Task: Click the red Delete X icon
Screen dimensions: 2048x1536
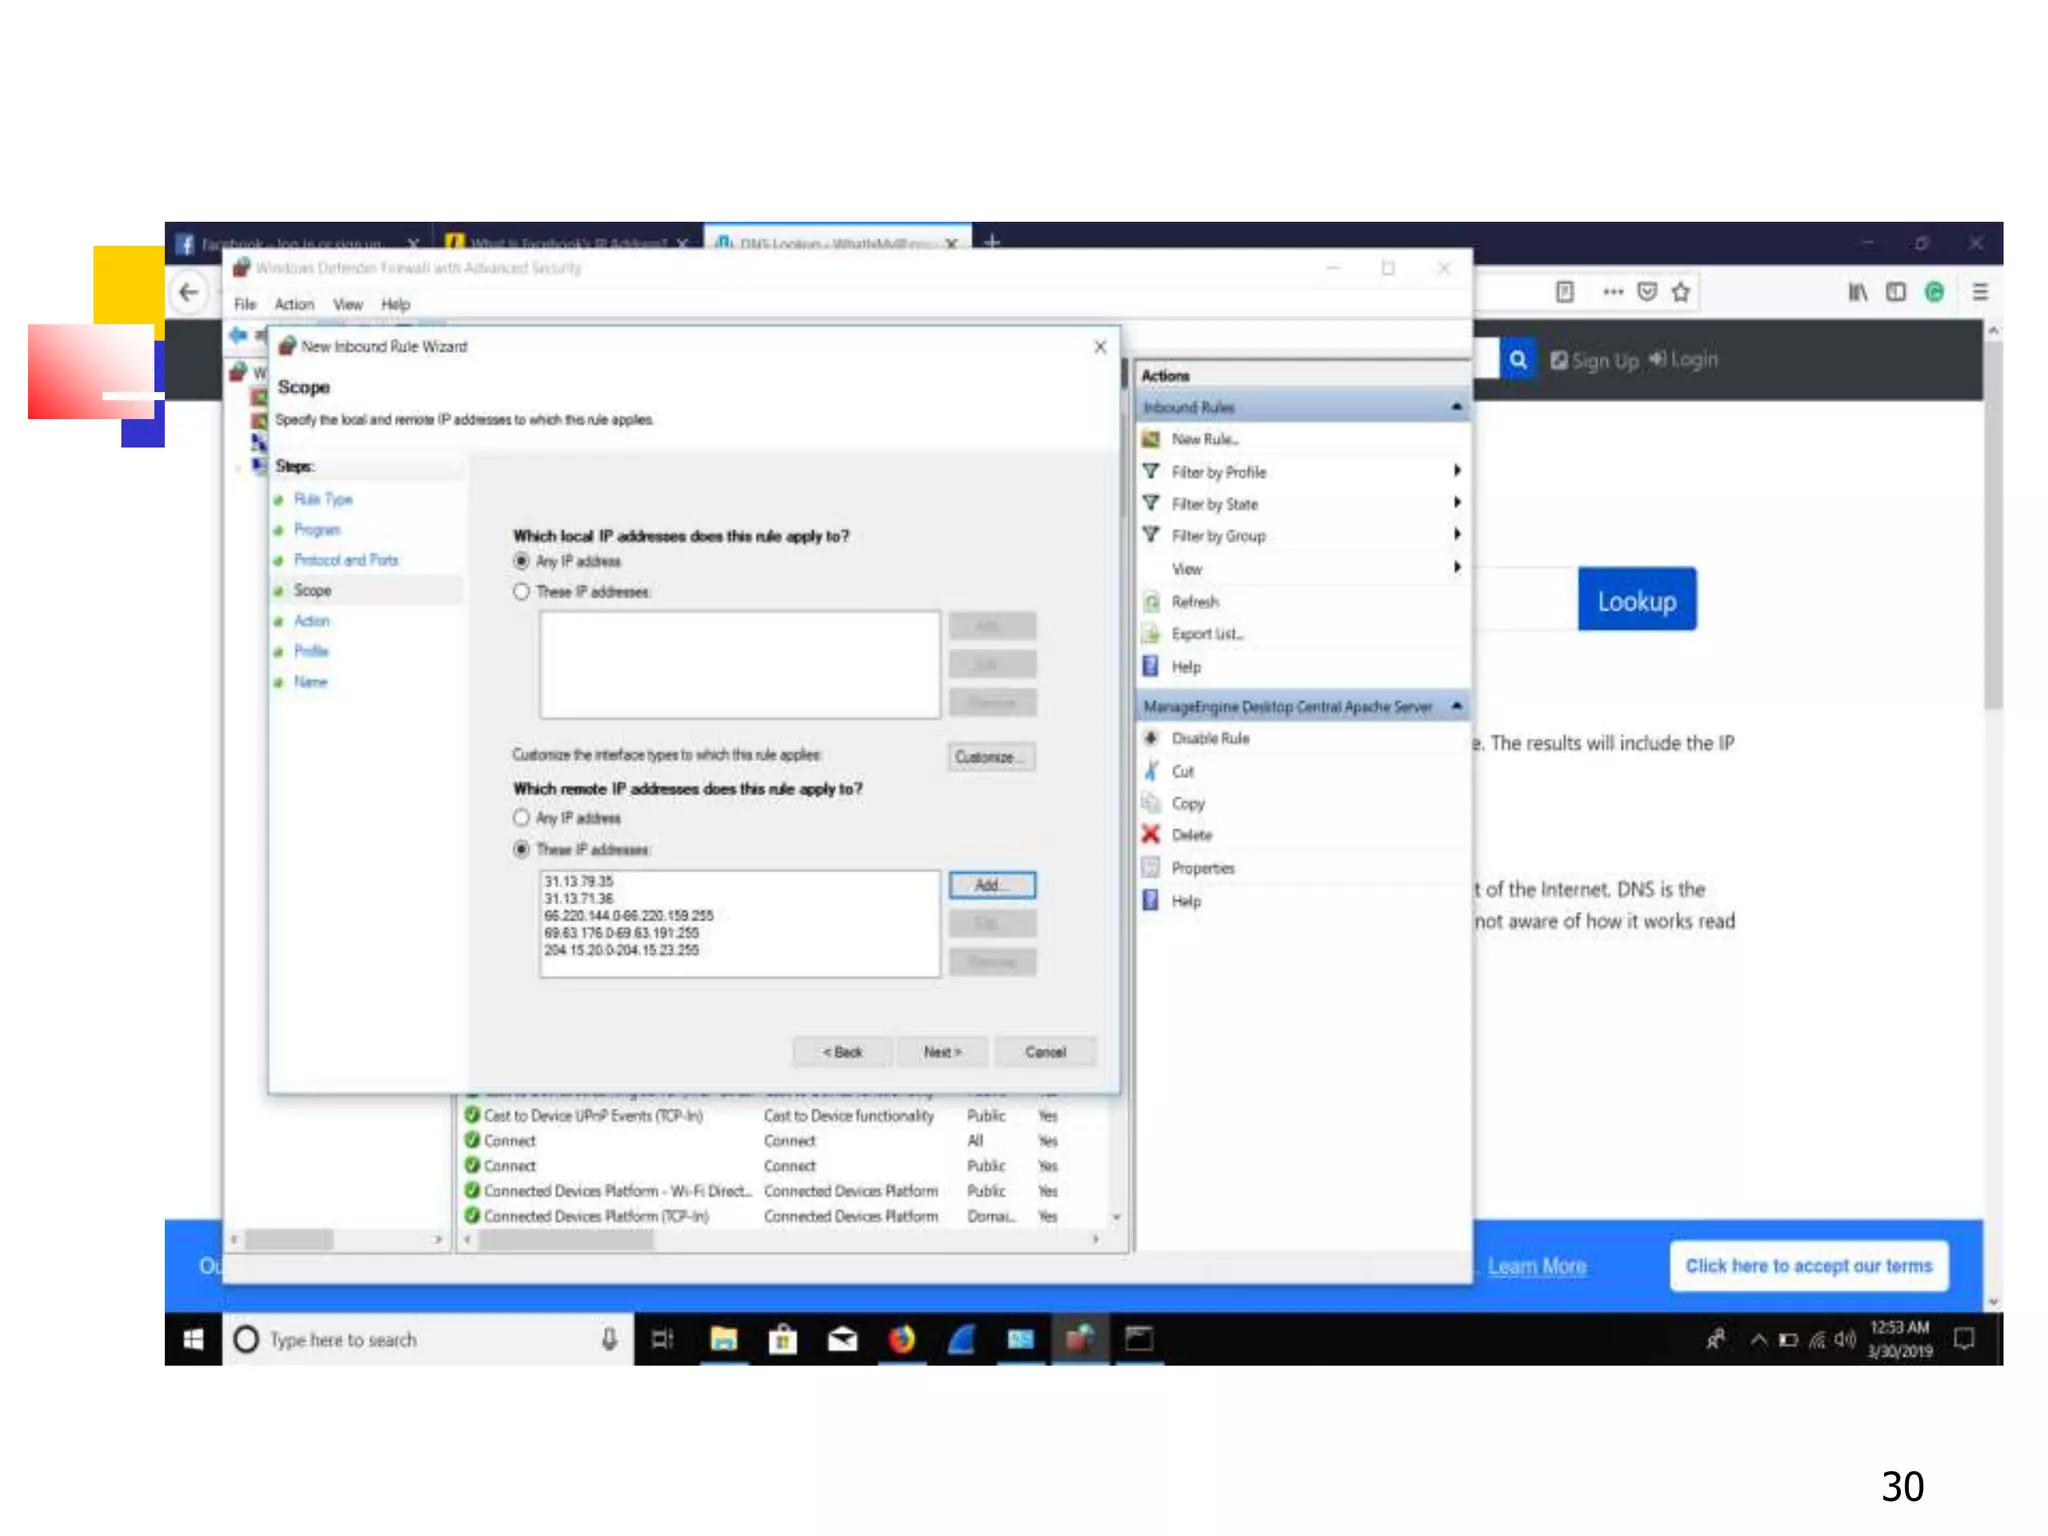Action: 1151,834
